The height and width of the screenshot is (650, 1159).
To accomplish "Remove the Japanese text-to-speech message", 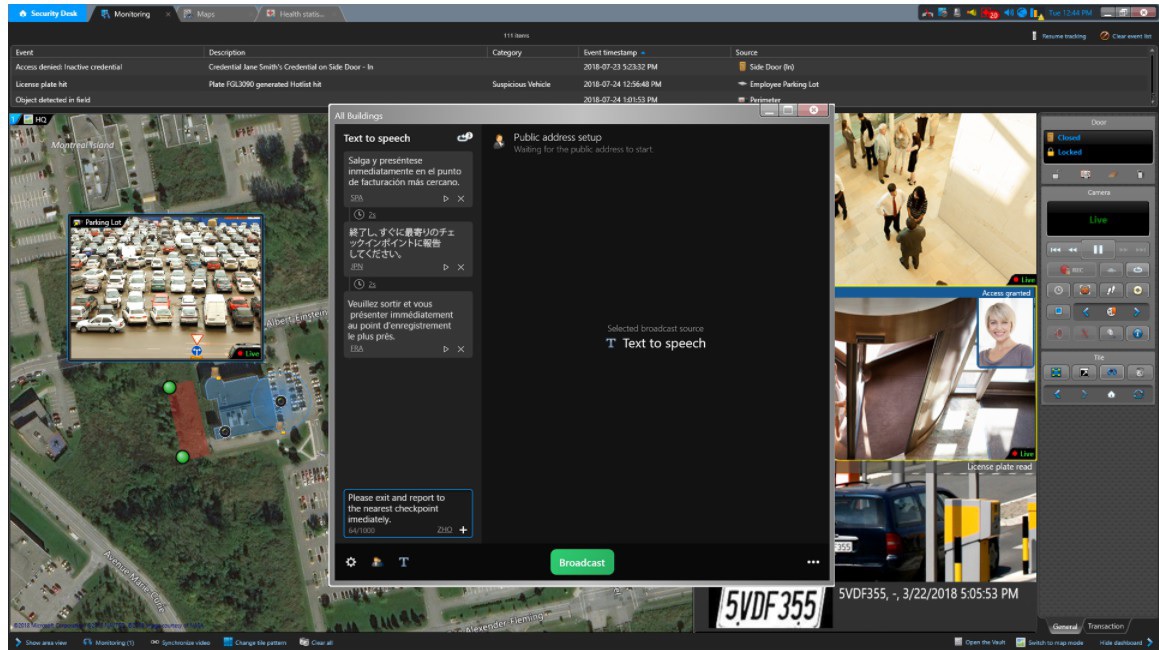I will [x=461, y=267].
